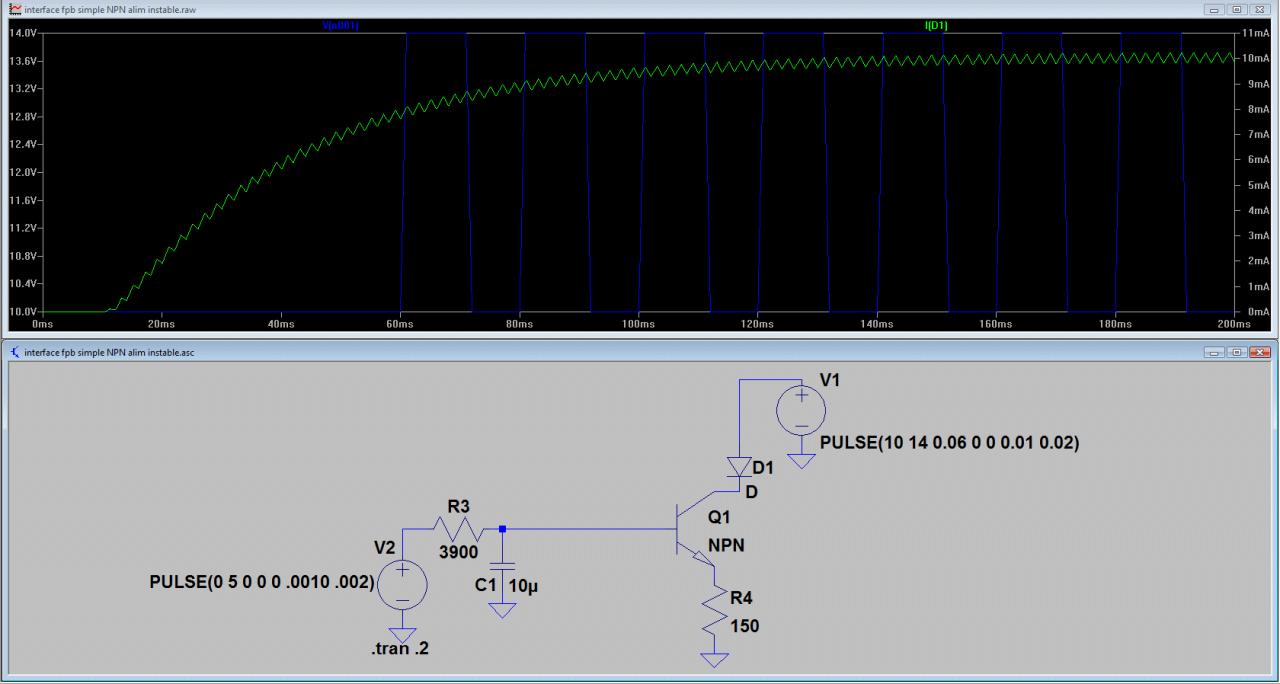1280x684 pixels.
Task: Click the D1 reference label
Action: [x=764, y=467]
